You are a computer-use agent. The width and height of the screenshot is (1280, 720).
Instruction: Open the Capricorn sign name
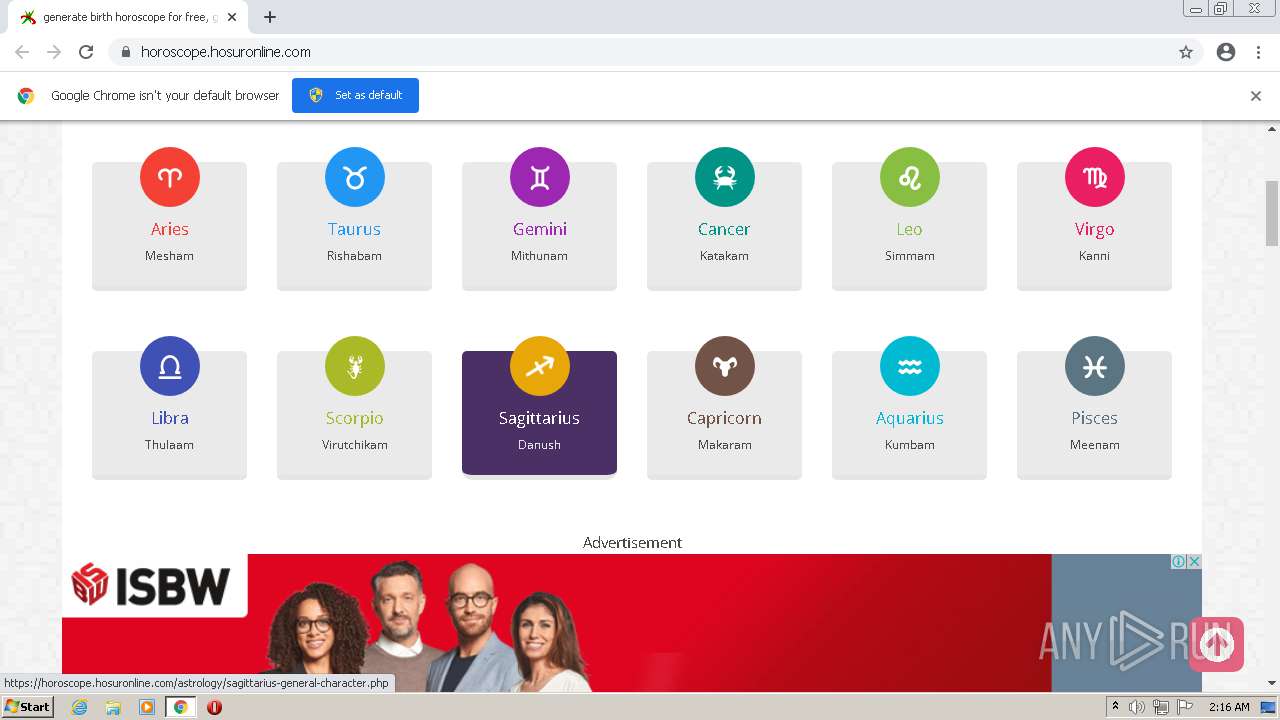pos(724,419)
